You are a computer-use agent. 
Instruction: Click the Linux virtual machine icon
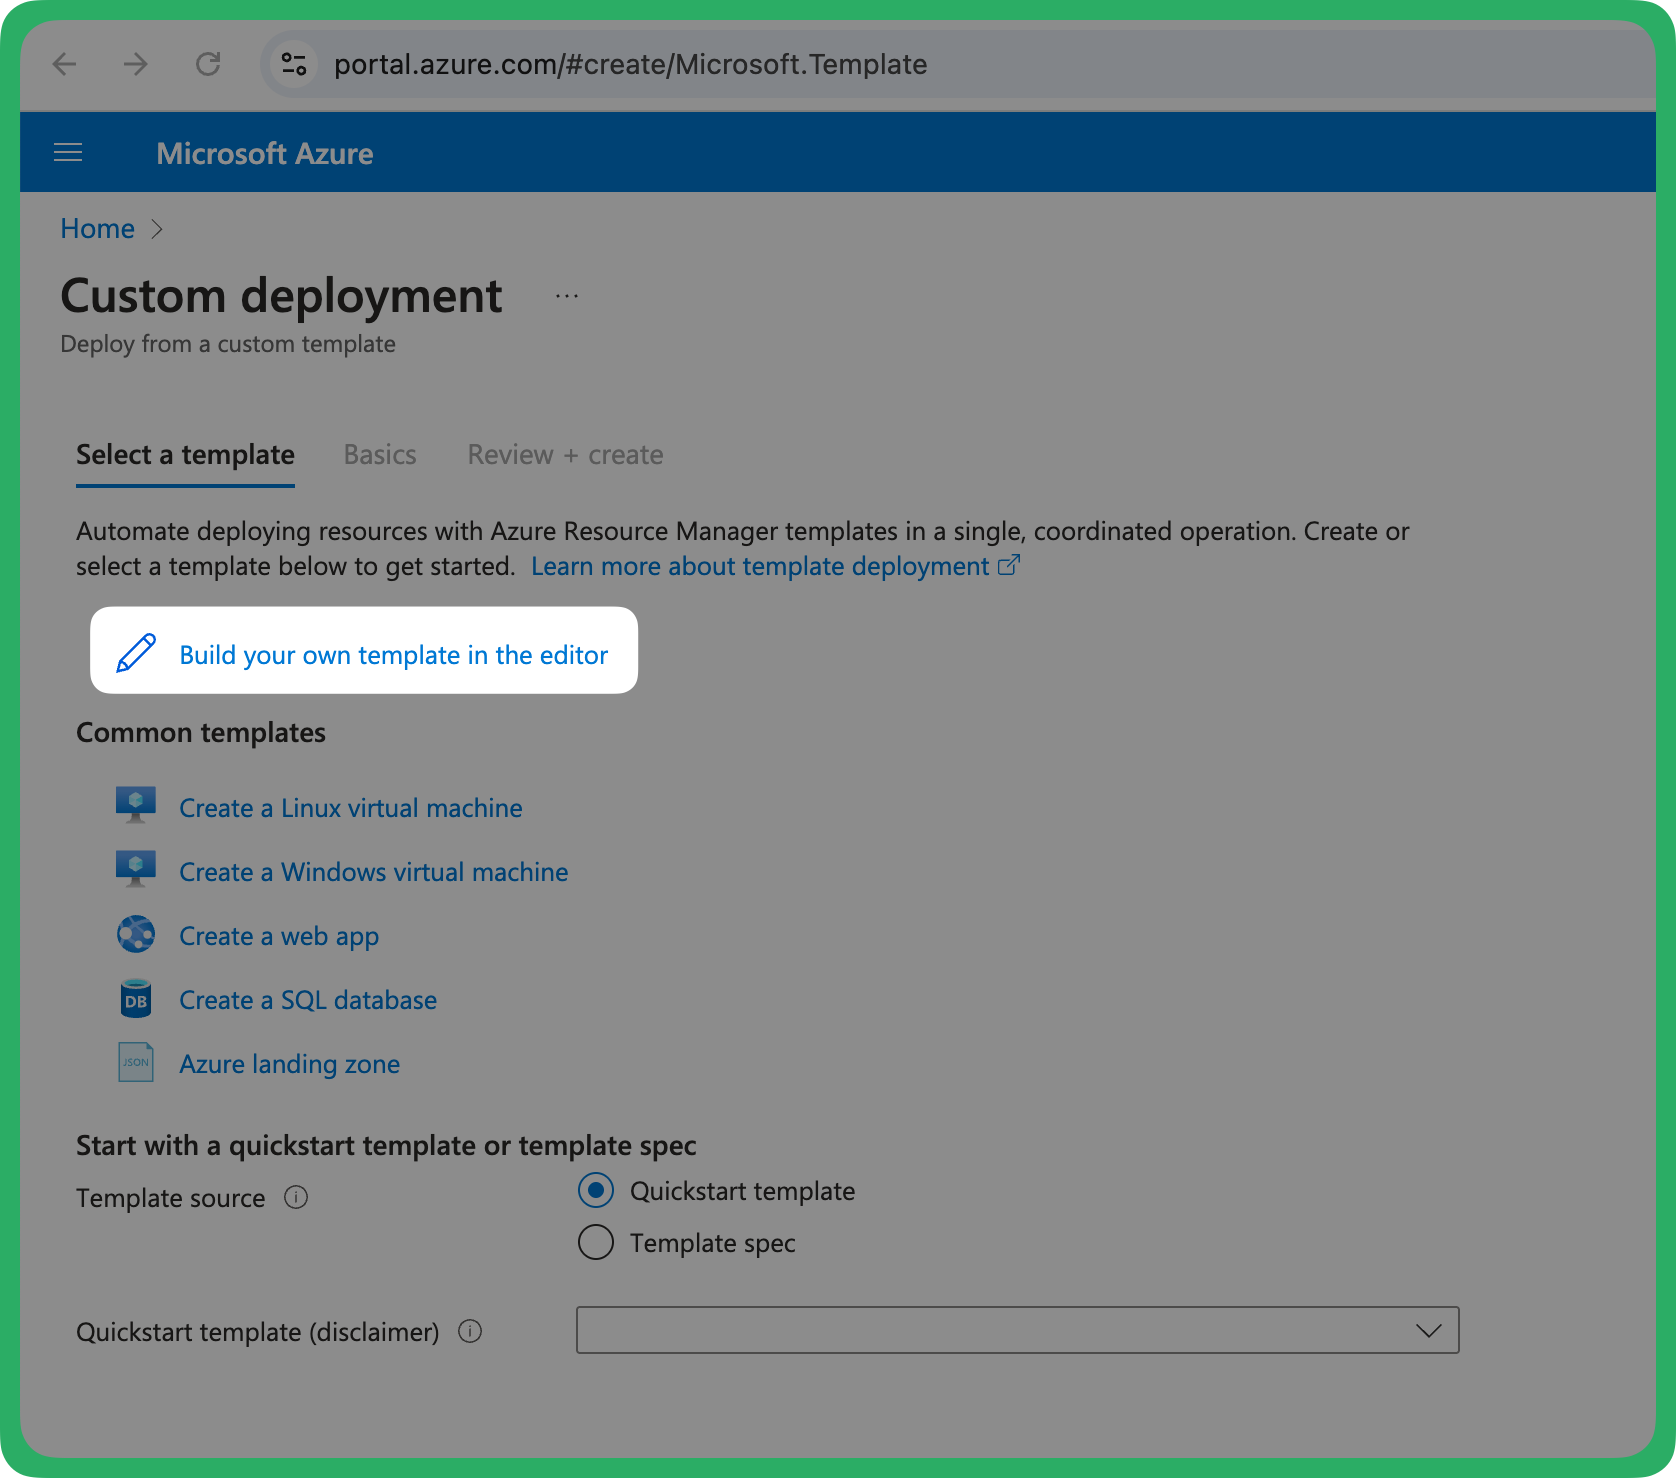[x=135, y=805]
